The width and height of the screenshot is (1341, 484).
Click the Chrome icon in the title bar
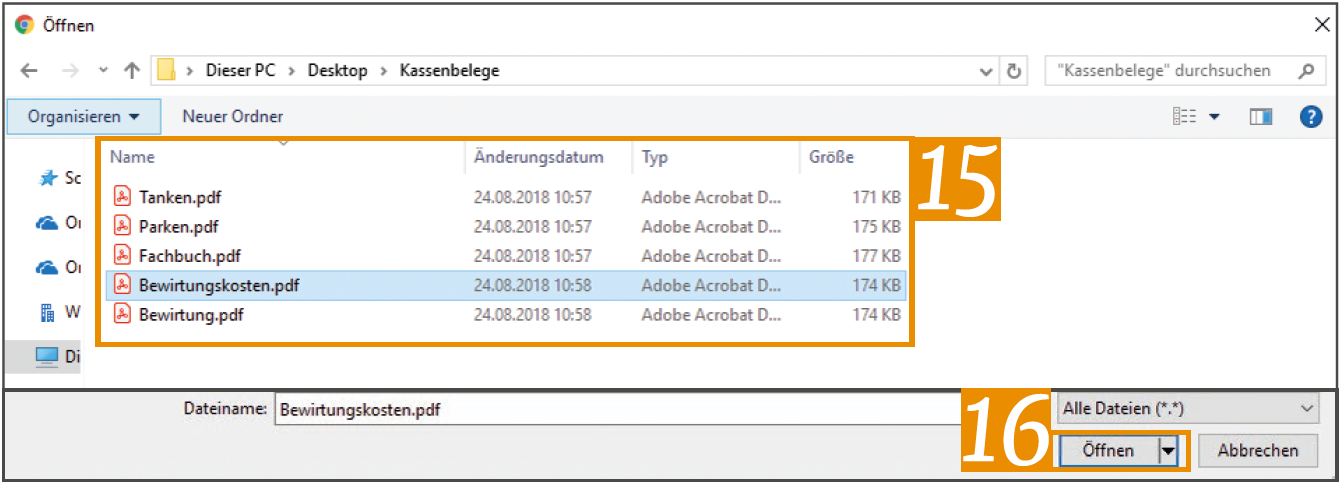[24, 24]
